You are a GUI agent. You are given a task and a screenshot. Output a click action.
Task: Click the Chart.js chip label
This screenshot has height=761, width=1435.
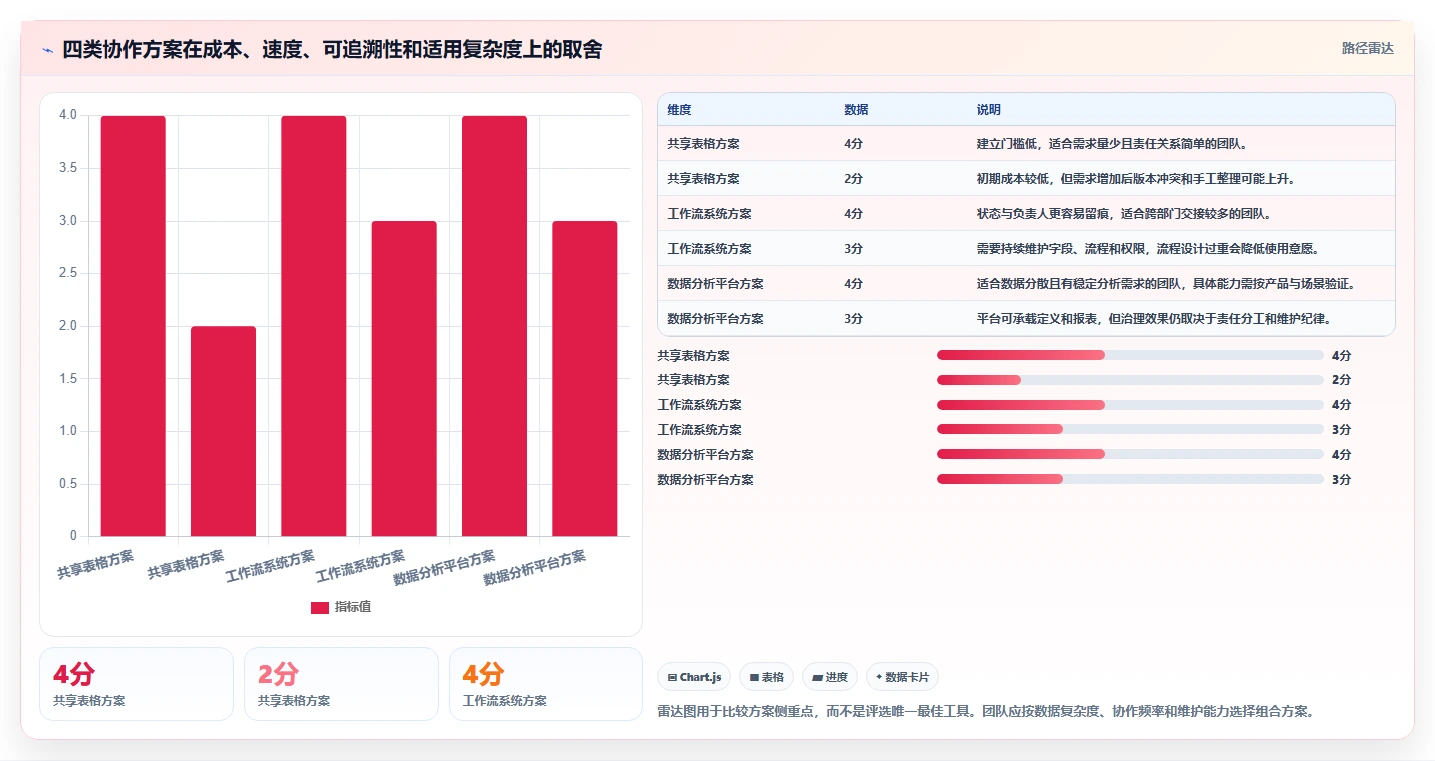click(701, 677)
